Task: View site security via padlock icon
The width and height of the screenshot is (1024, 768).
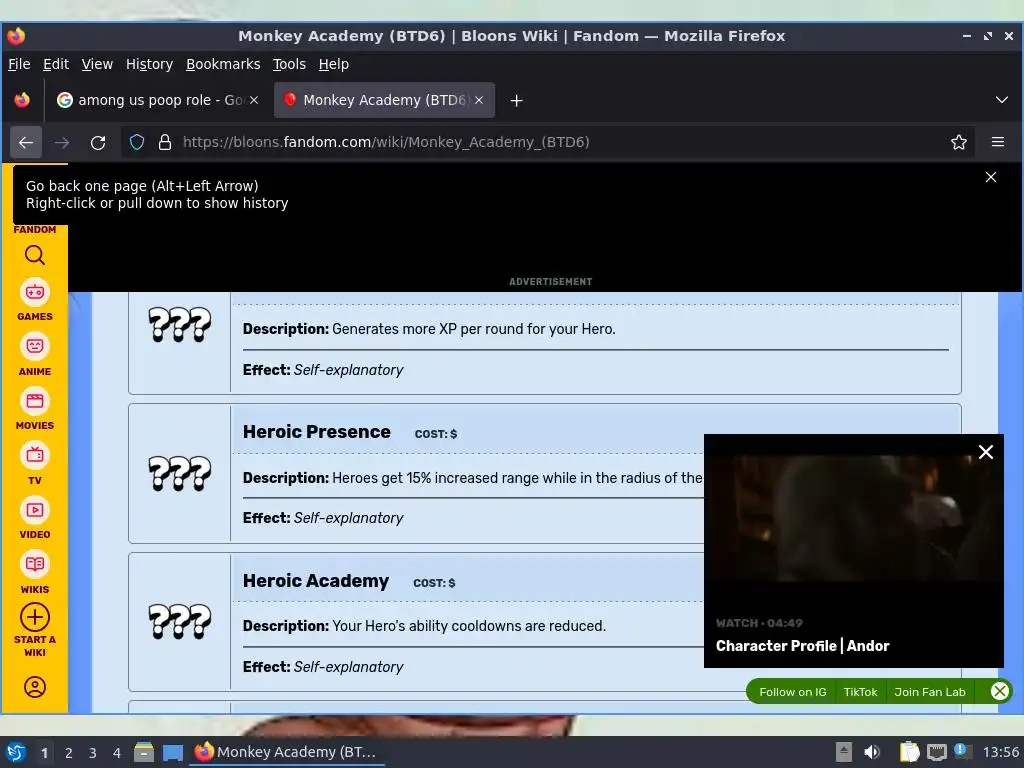Action: [x=165, y=142]
